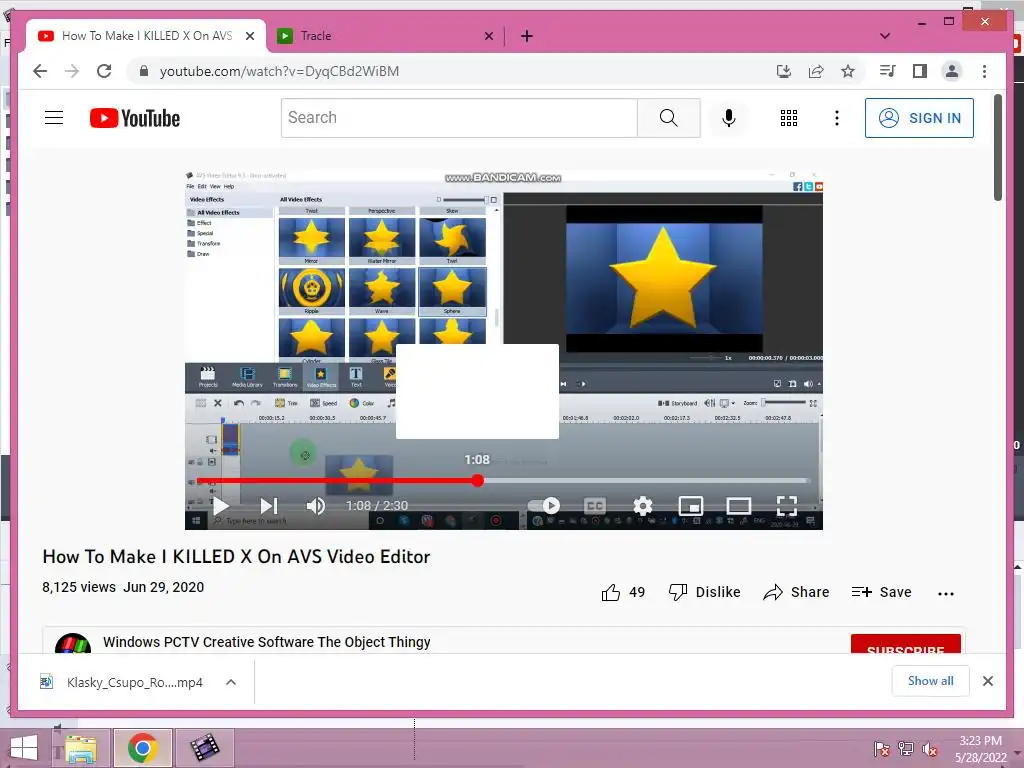Click the share page icon in address bar
Screen dimensions: 1024x768
[816, 71]
